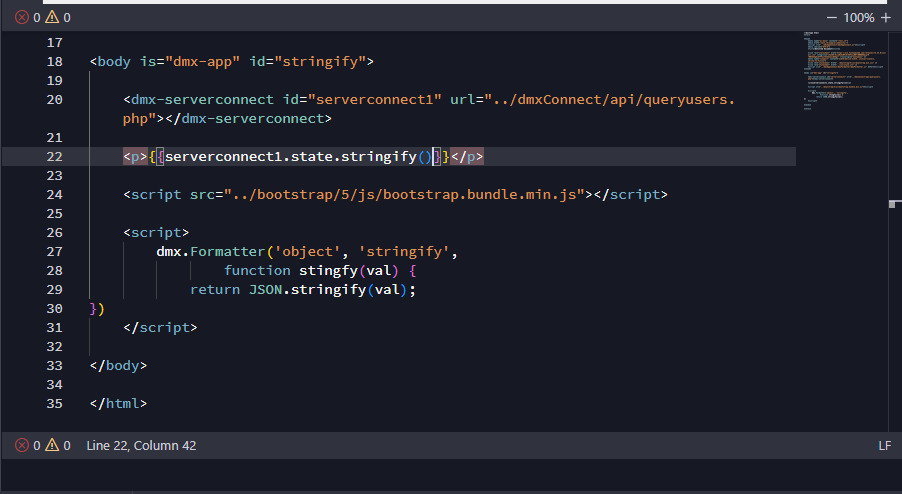Click the LF line ending indicator
Image resolution: width=902 pixels, height=494 pixels.
[885, 446]
